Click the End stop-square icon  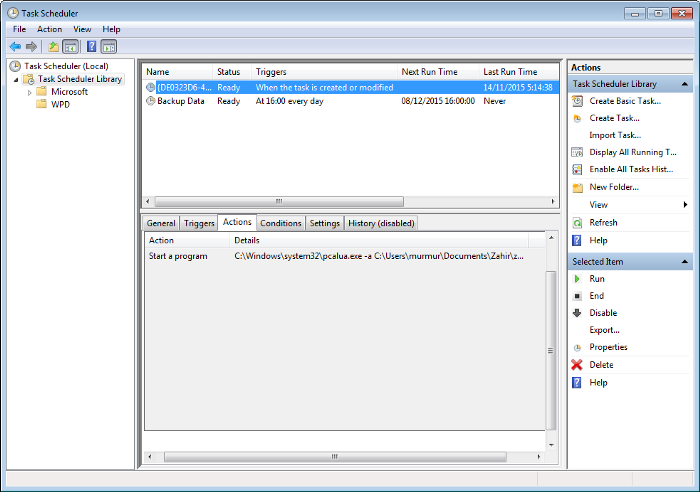tap(577, 296)
